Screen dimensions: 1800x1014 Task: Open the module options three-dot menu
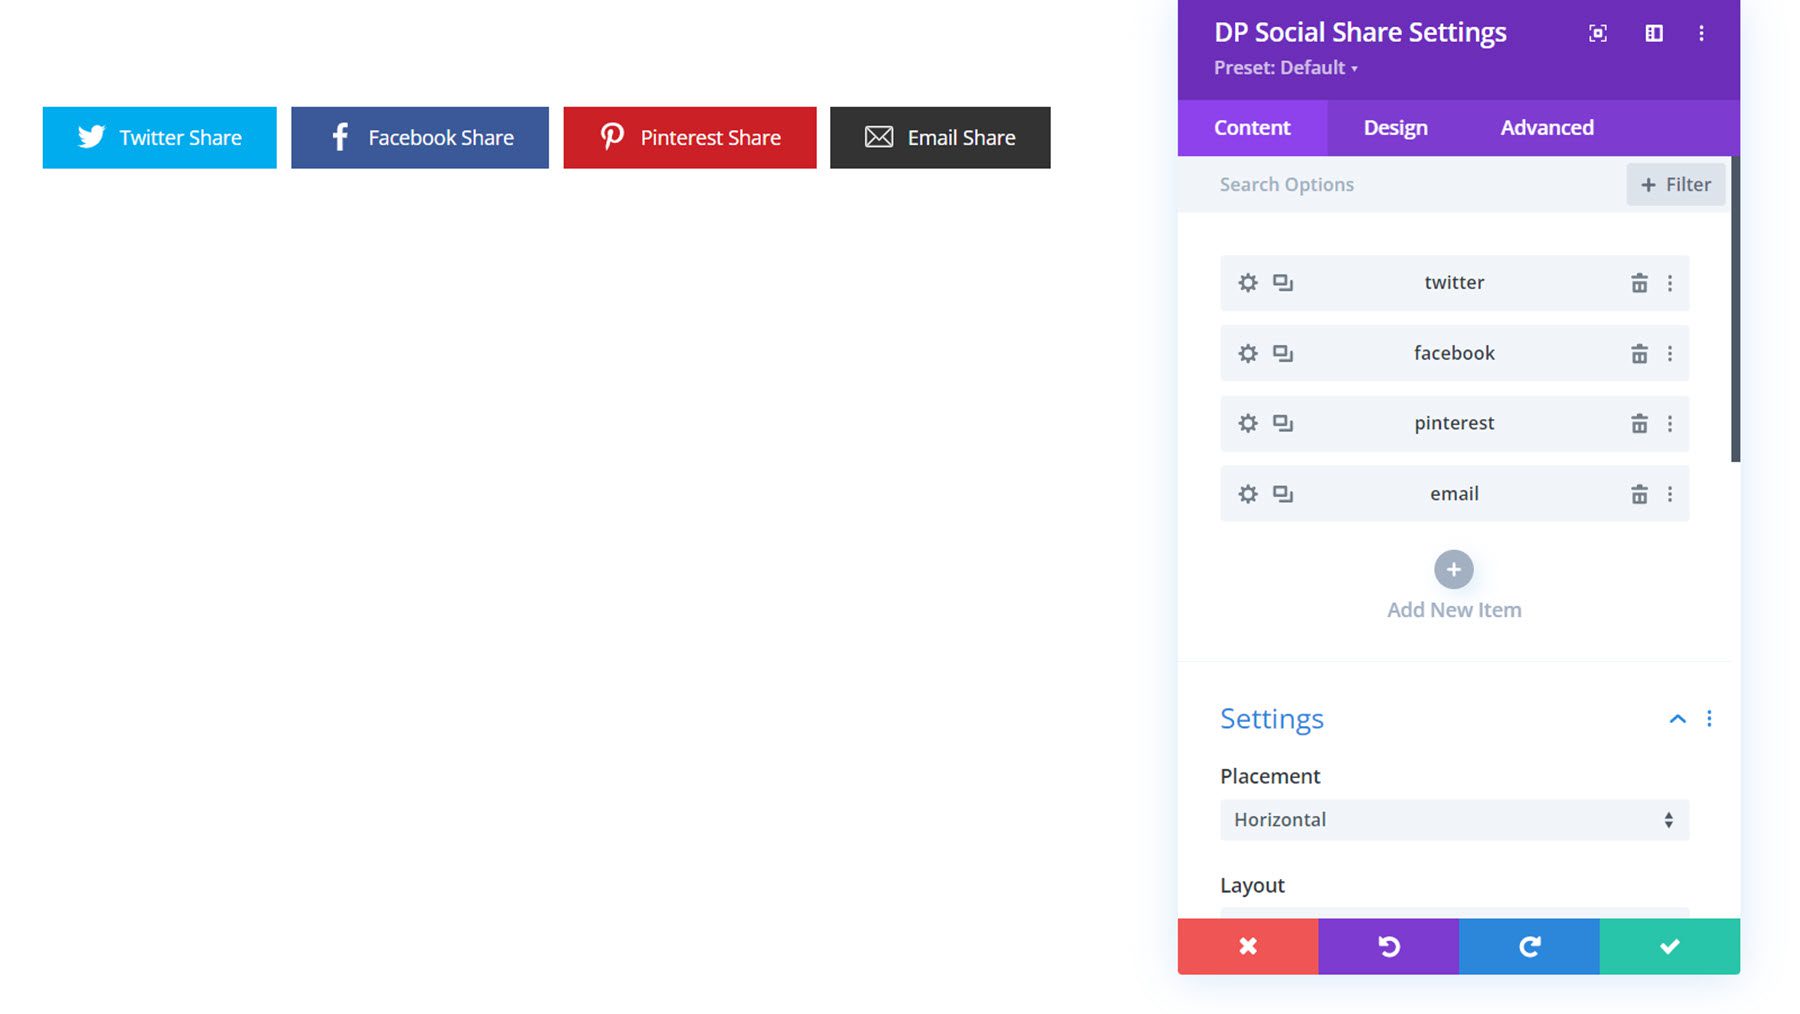click(1701, 33)
